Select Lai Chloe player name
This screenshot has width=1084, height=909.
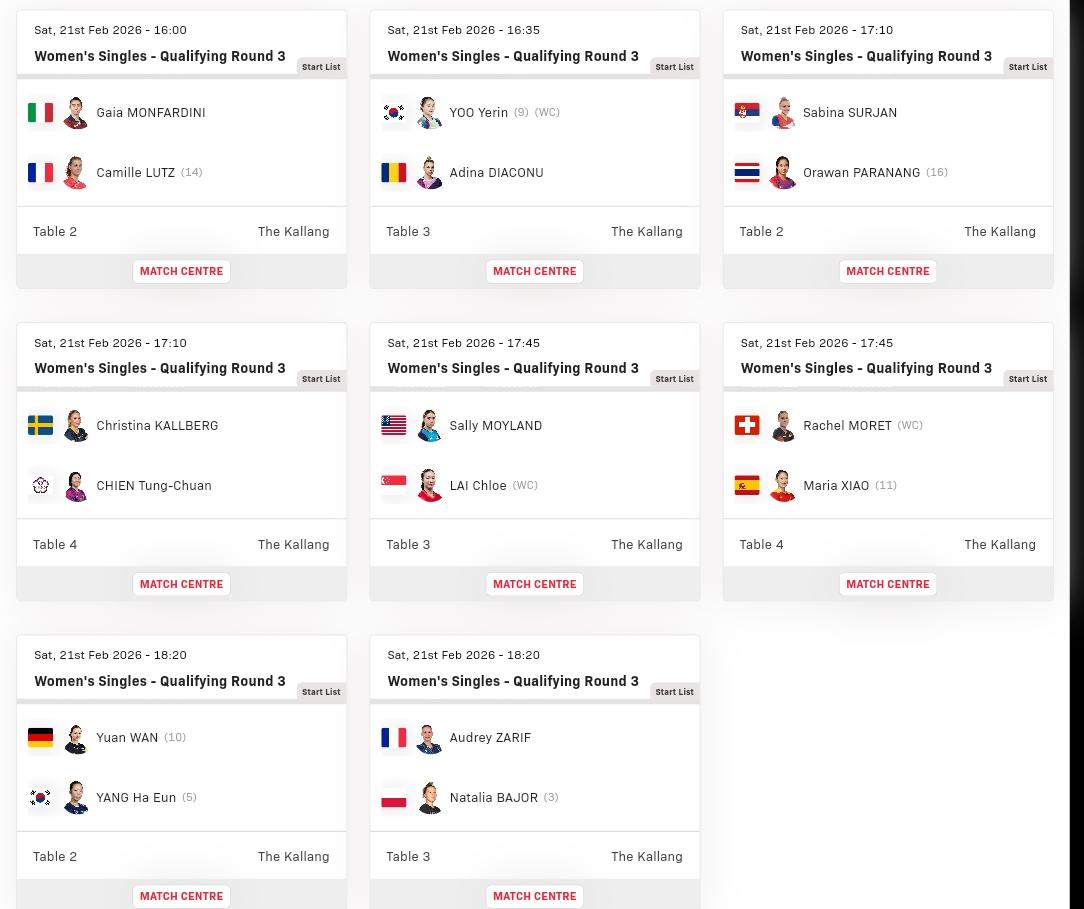[x=477, y=486]
